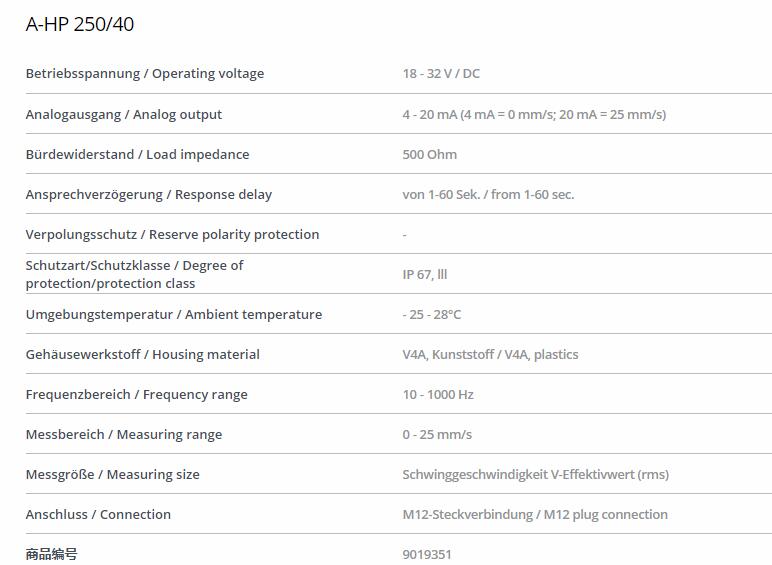Image resolution: width=772 pixels, height=565 pixels.
Task: Select the Analogausgang / Analog output label
Action: tap(124, 115)
